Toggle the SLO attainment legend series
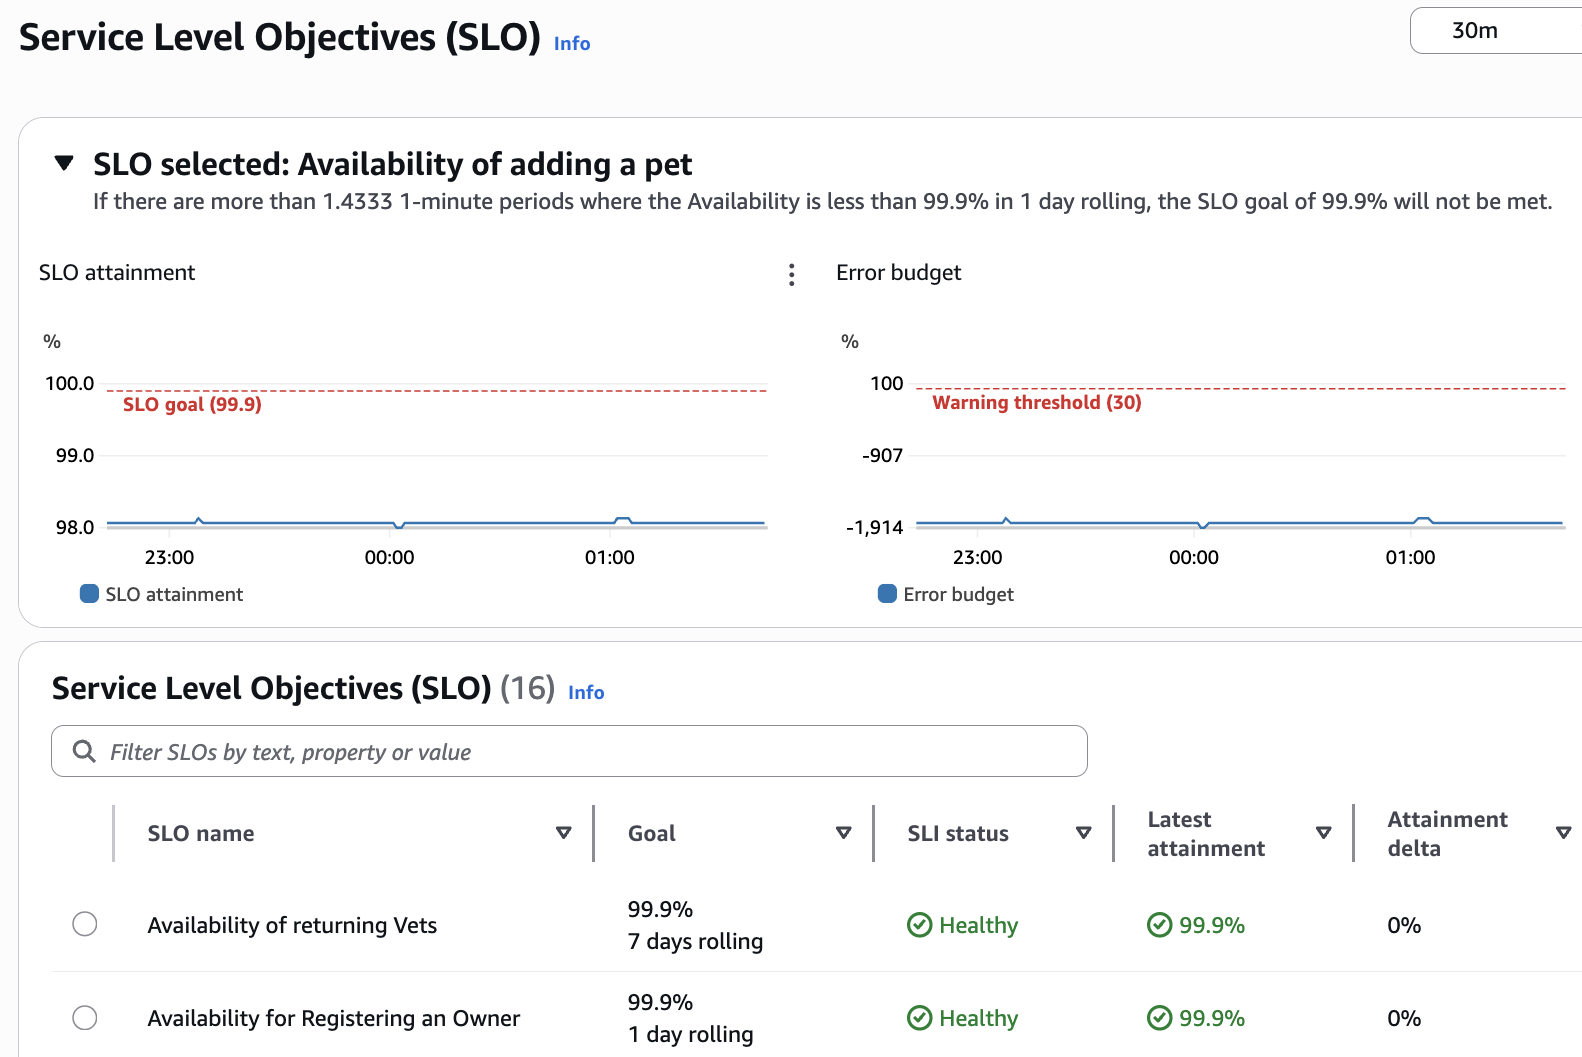1582x1057 pixels. click(89, 594)
